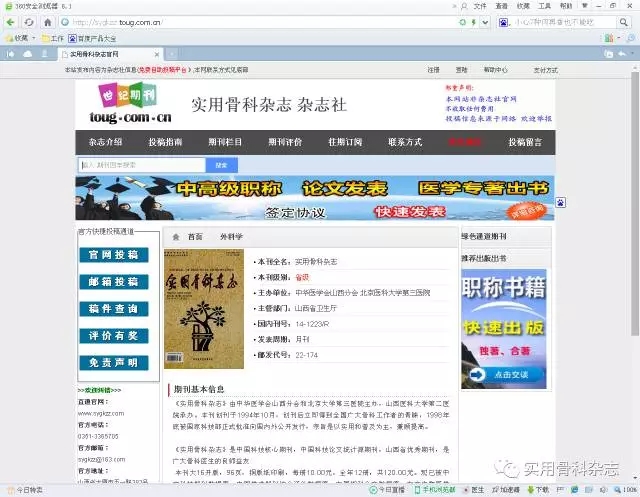This screenshot has height=497, width=640.
Task: Click the address bar URL field
Action: click(261, 22)
